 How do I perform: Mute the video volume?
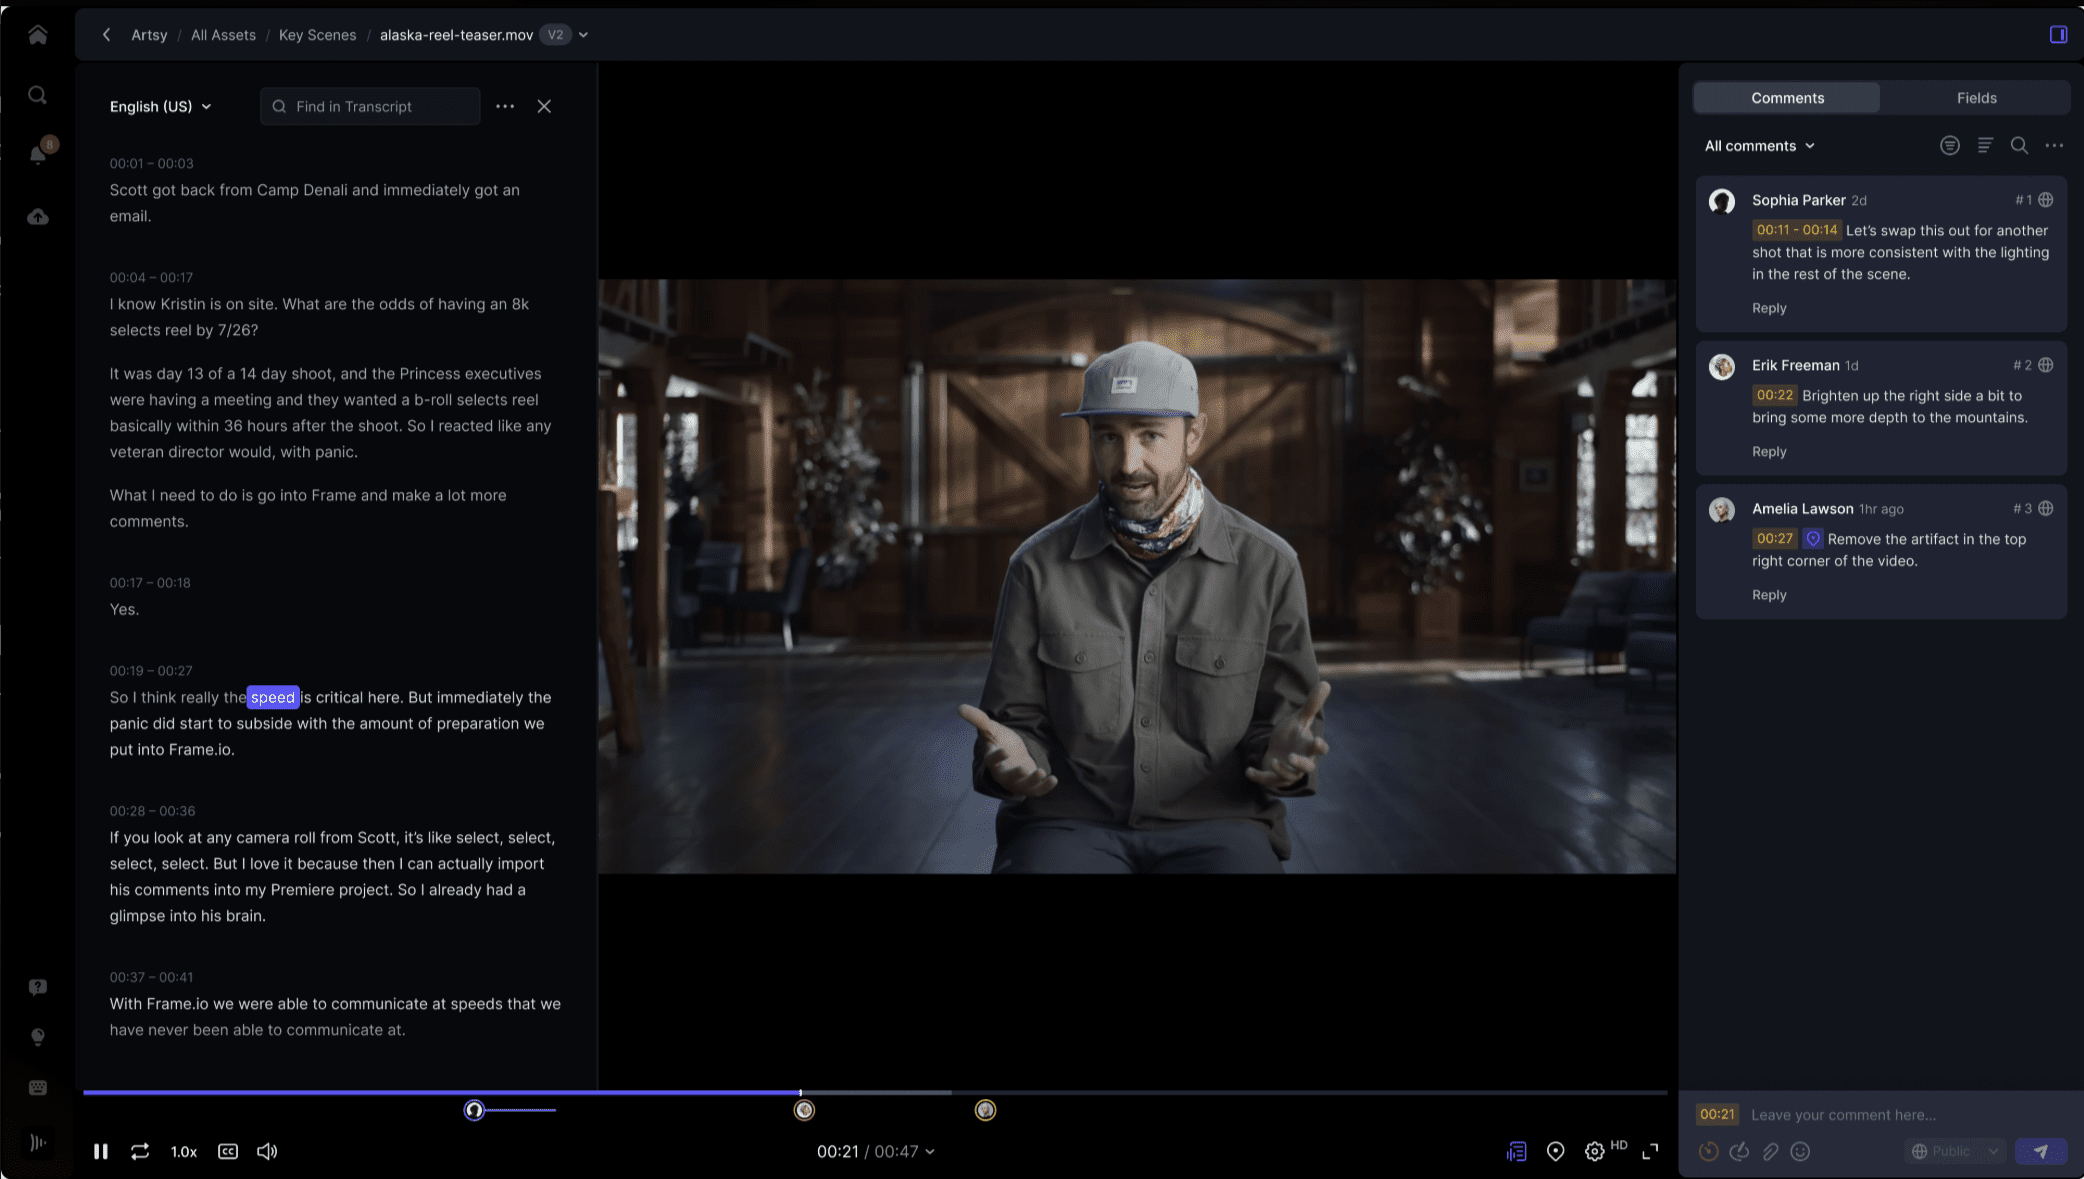point(266,1151)
